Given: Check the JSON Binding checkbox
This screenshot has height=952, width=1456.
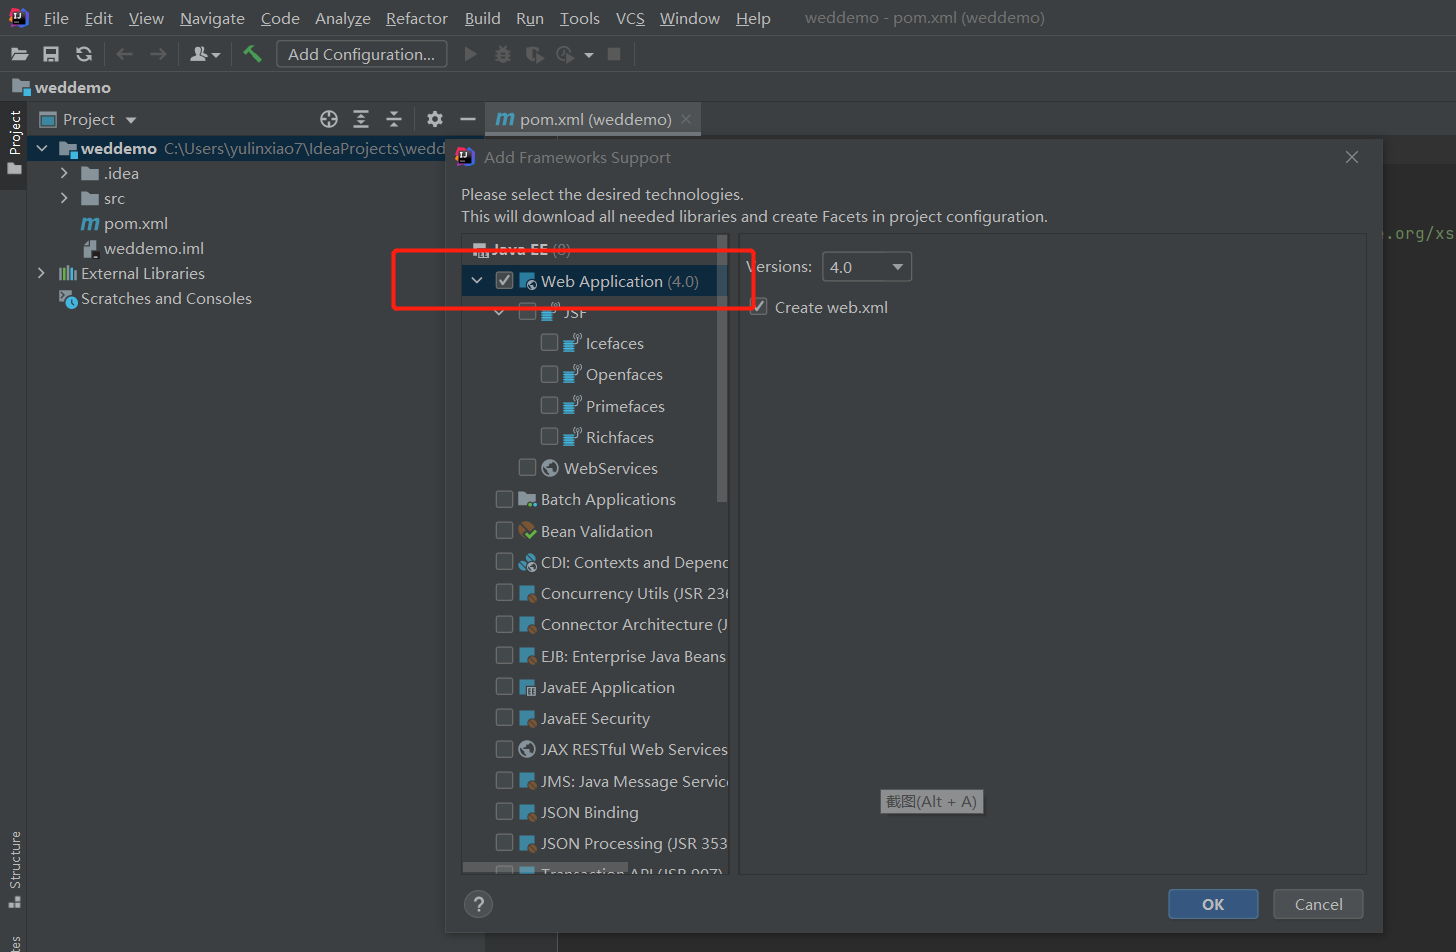Looking at the screenshot, I should pos(504,811).
